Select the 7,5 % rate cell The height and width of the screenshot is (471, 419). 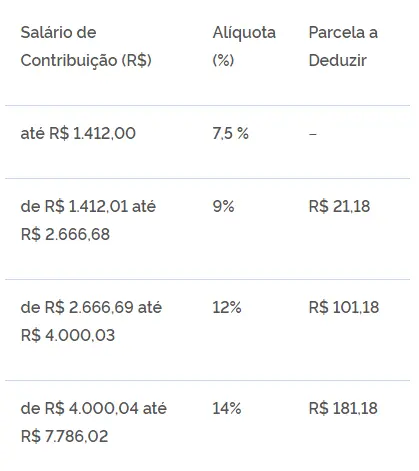tap(231, 133)
